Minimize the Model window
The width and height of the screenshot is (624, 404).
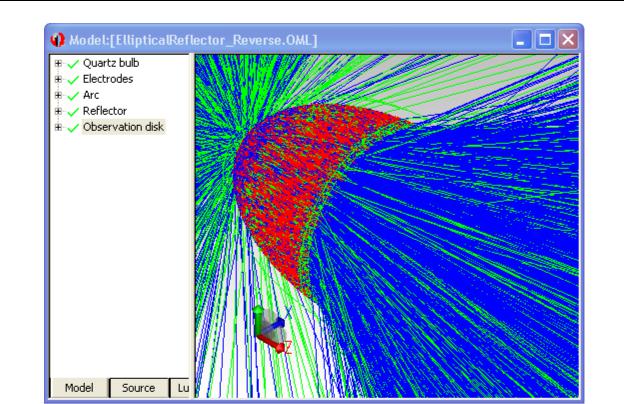click(x=521, y=40)
